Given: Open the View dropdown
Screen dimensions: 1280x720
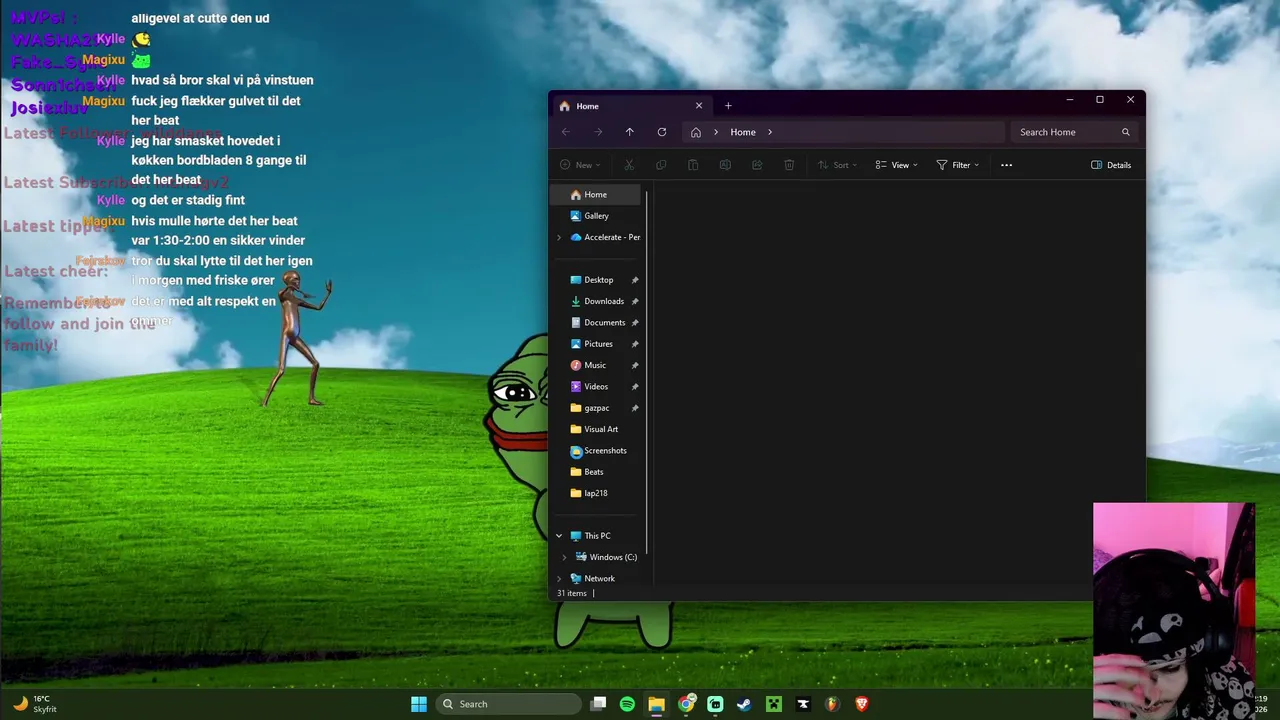Looking at the screenshot, I should coord(896,165).
